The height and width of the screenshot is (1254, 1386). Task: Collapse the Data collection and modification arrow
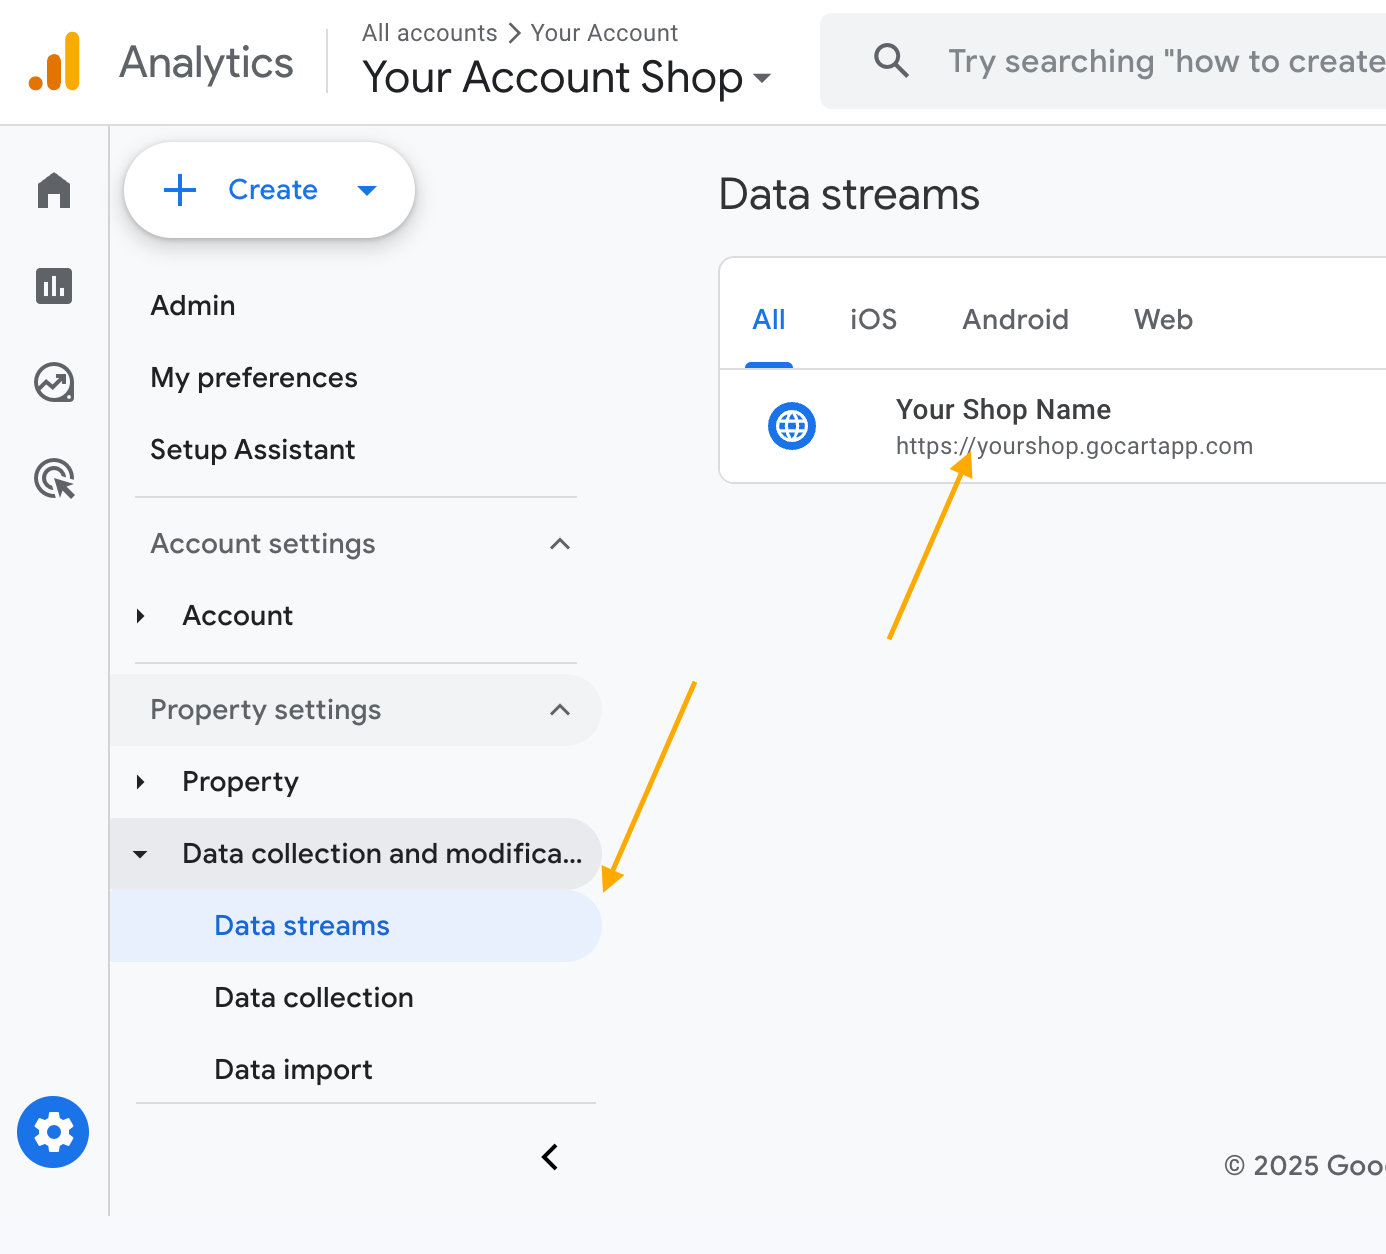click(x=140, y=854)
